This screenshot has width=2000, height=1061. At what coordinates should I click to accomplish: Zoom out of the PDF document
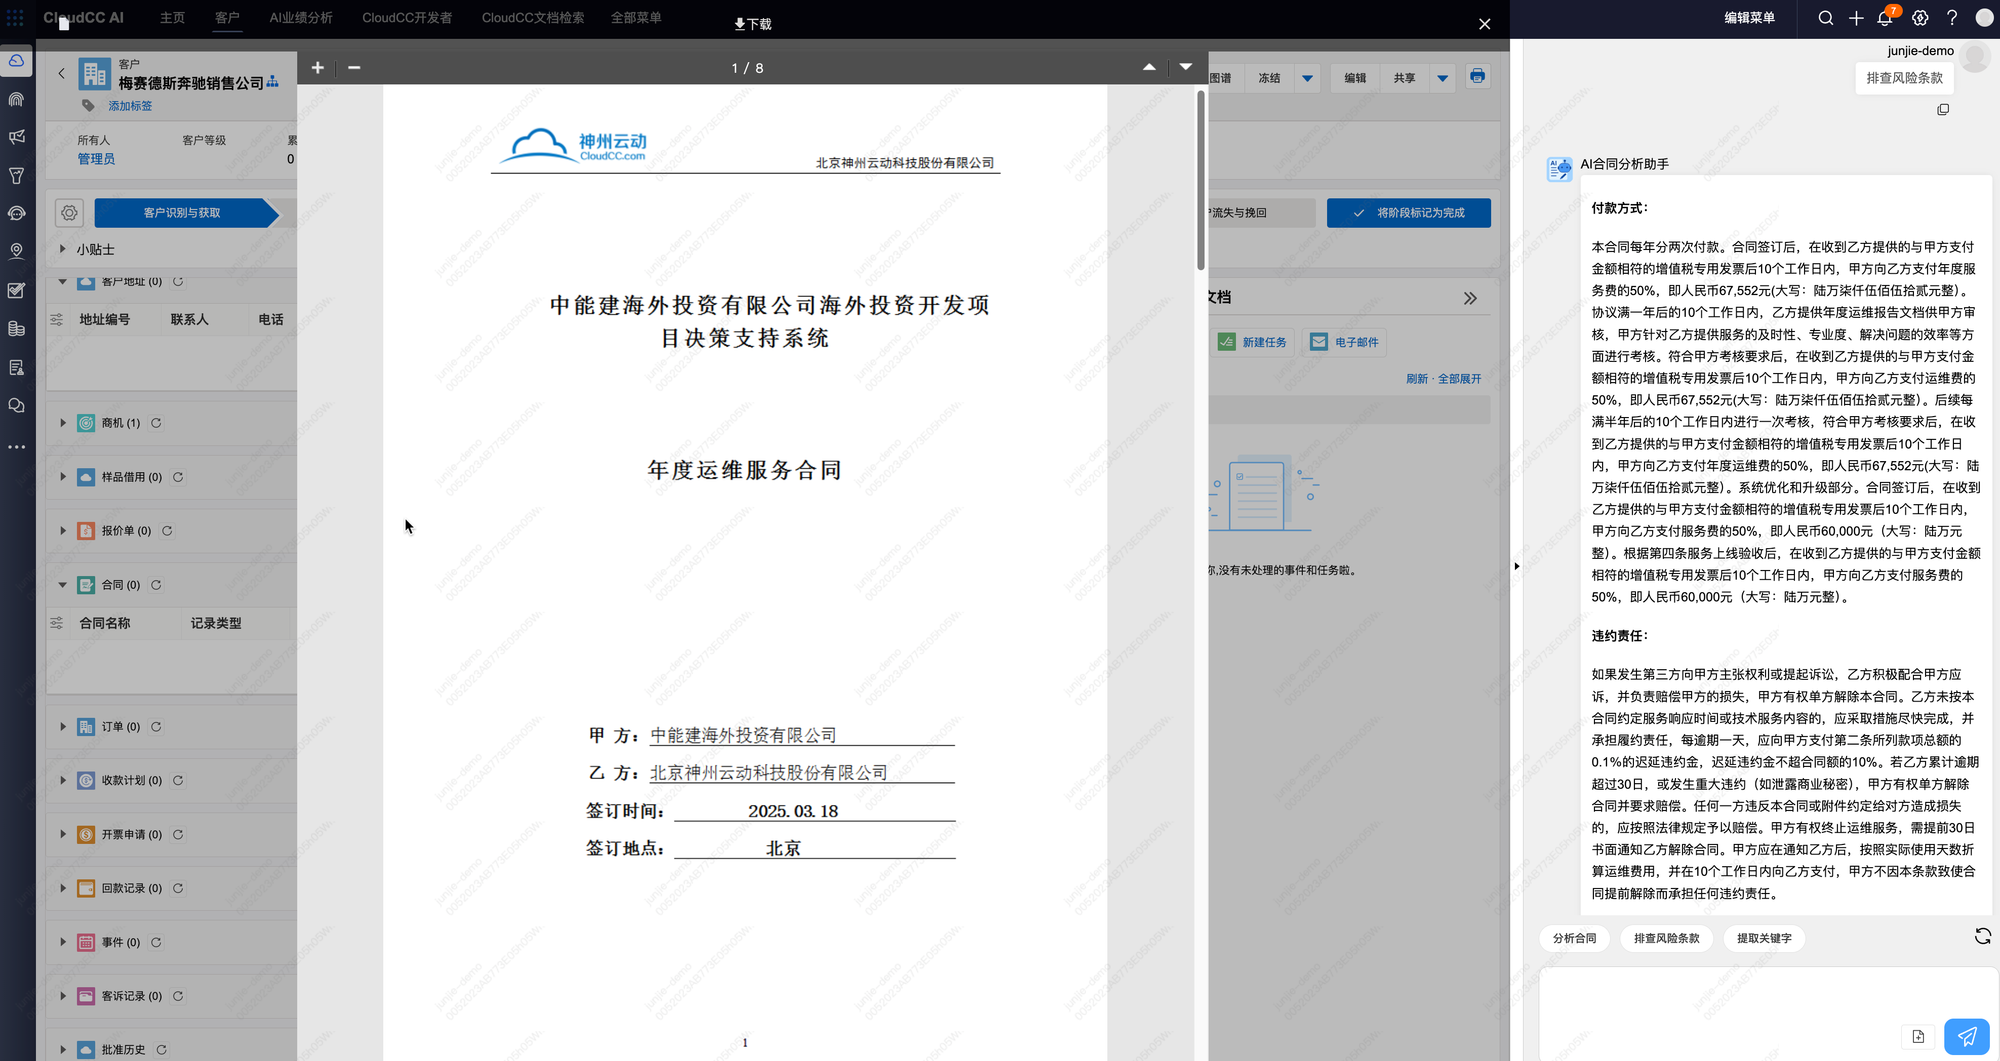(x=354, y=68)
